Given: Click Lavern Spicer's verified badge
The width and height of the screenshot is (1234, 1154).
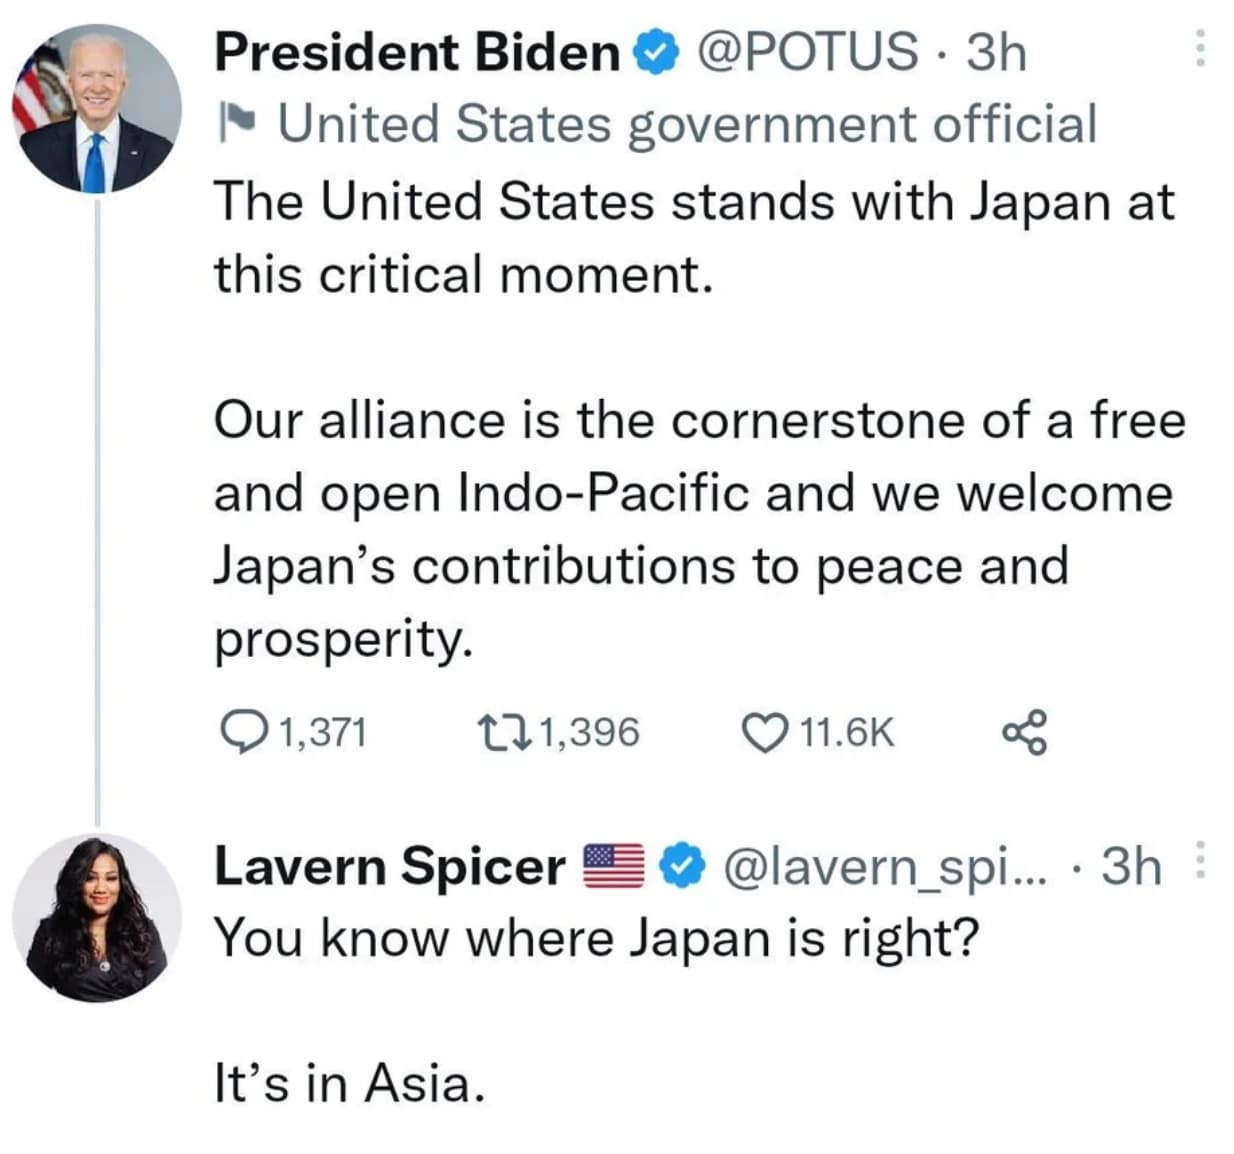Looking at the screenshot, I should coord(685,866).
